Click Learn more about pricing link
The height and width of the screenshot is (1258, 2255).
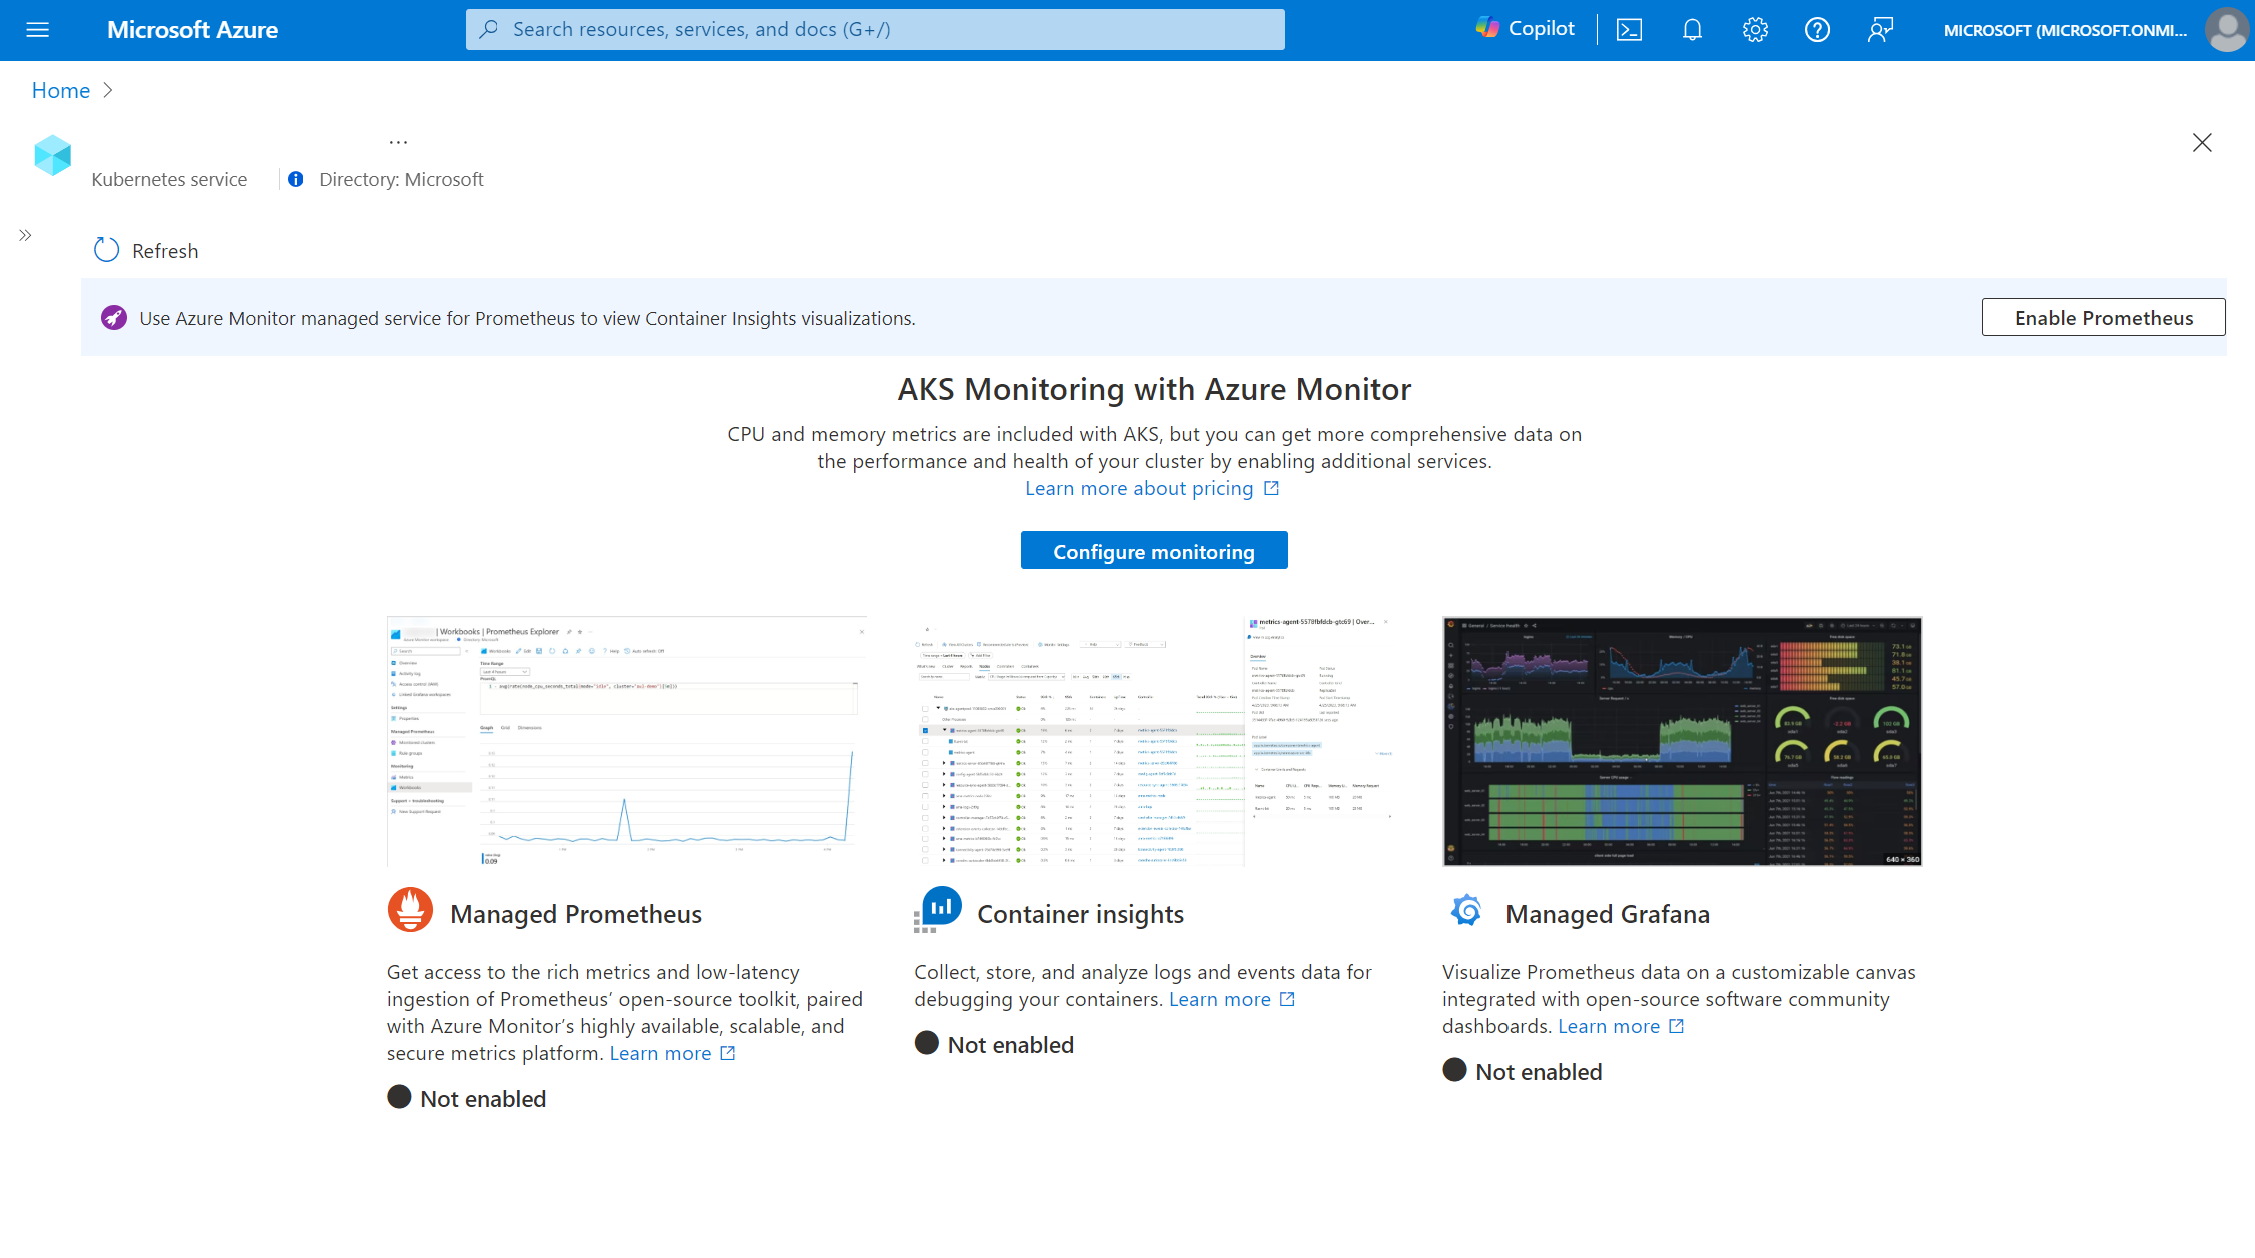click(x=1154, y=488)
